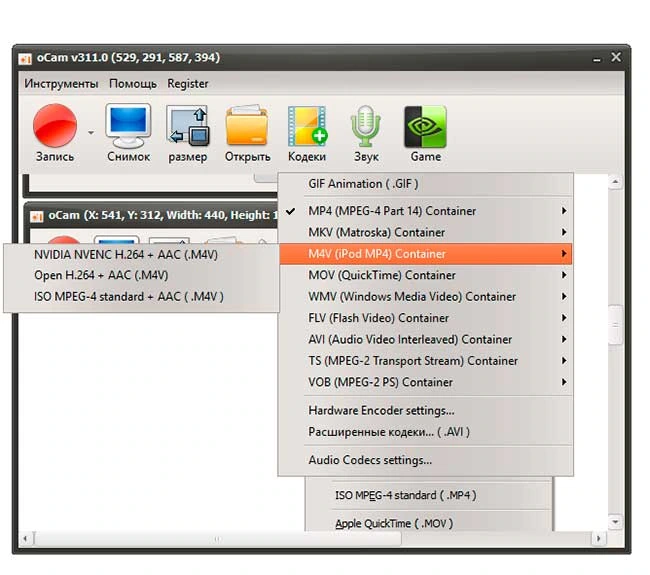Open the Register menu

click(x=188, y=84)
